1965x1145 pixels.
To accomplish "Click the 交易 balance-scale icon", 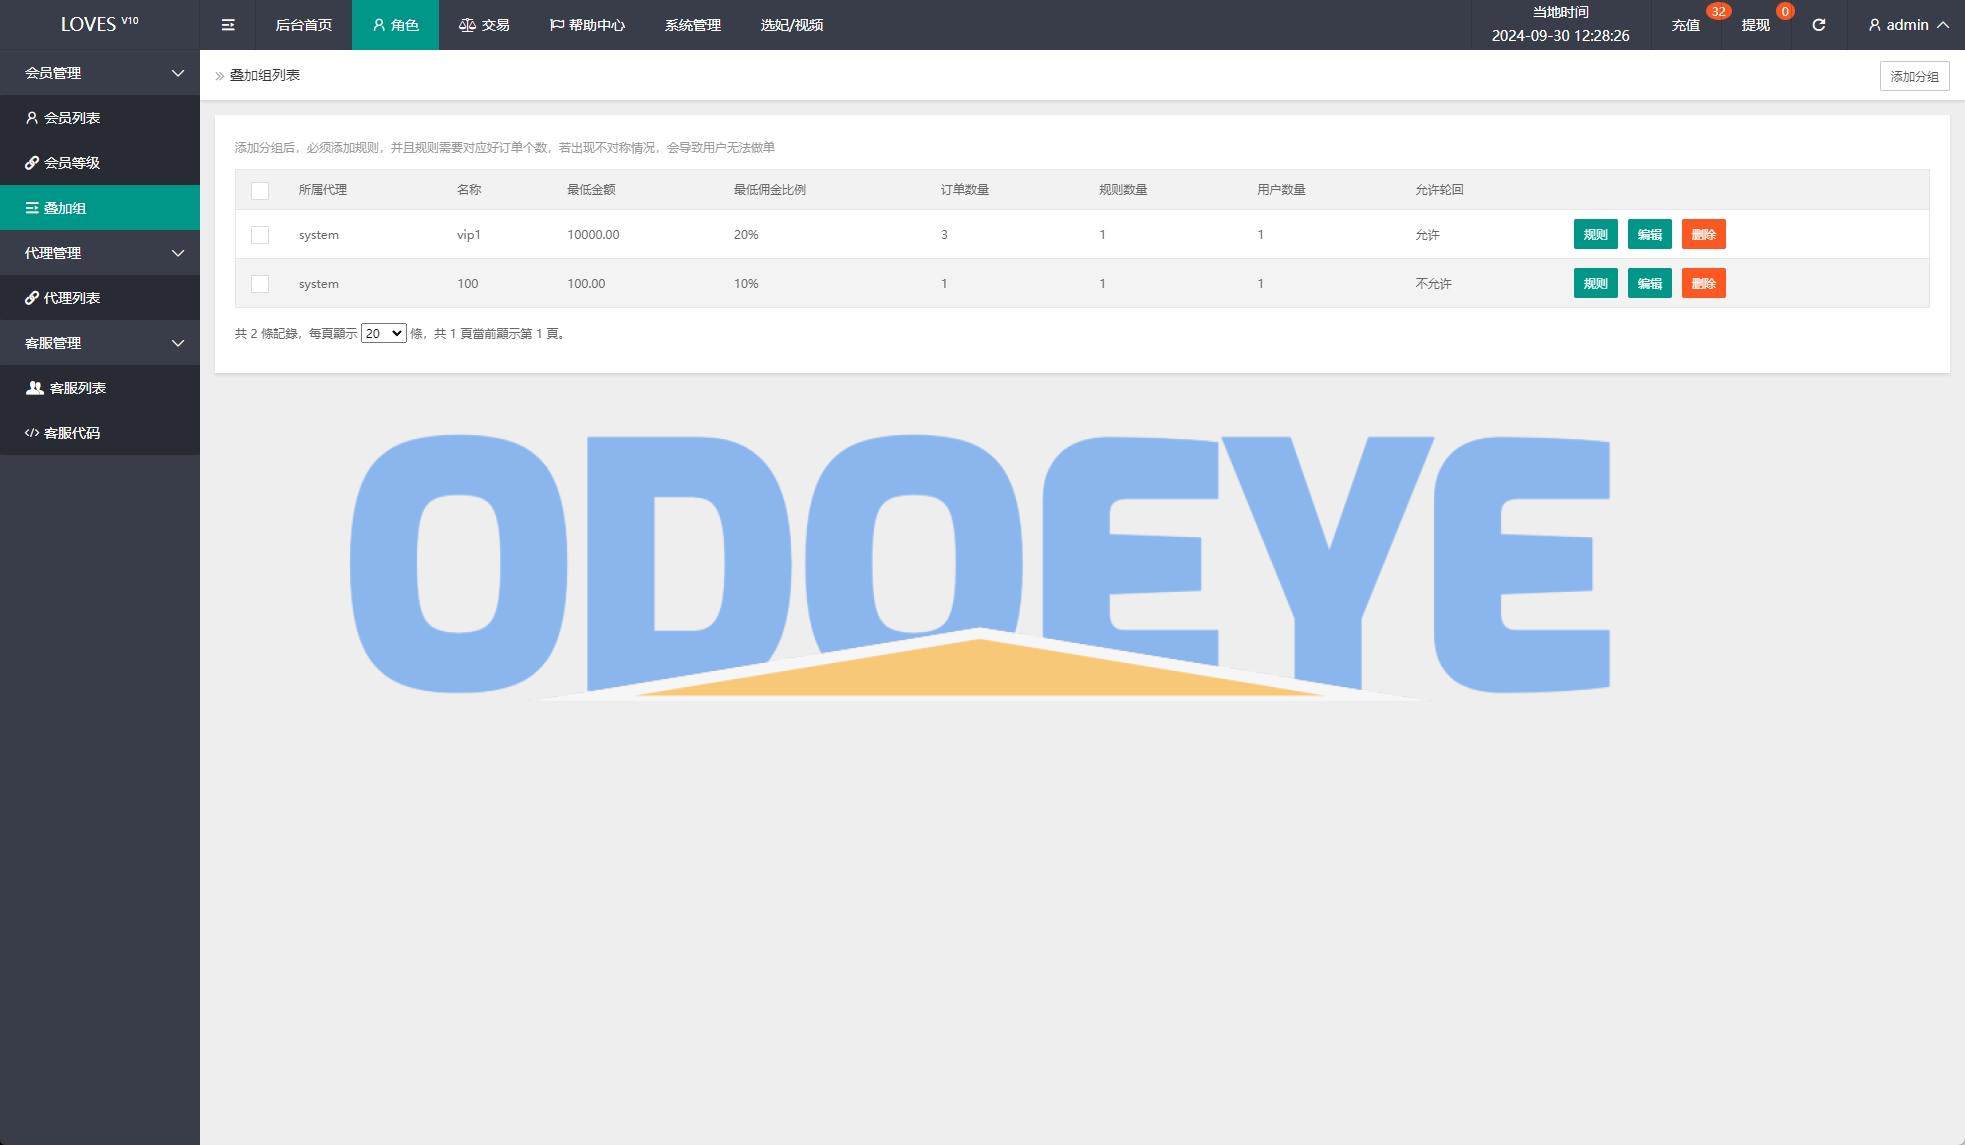I will [467, 25].
